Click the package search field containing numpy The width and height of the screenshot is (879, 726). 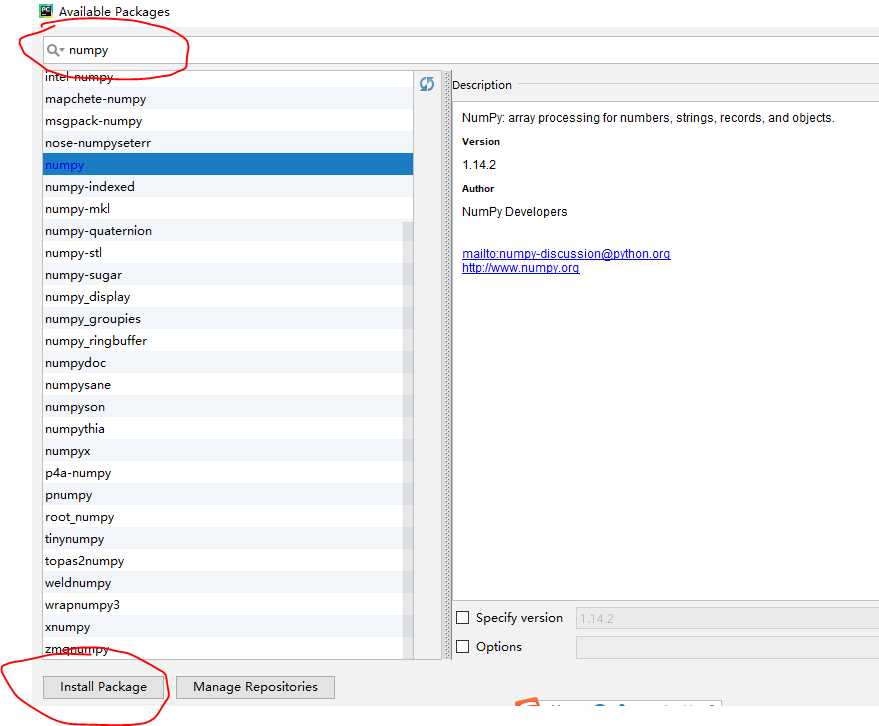(461, 50)
